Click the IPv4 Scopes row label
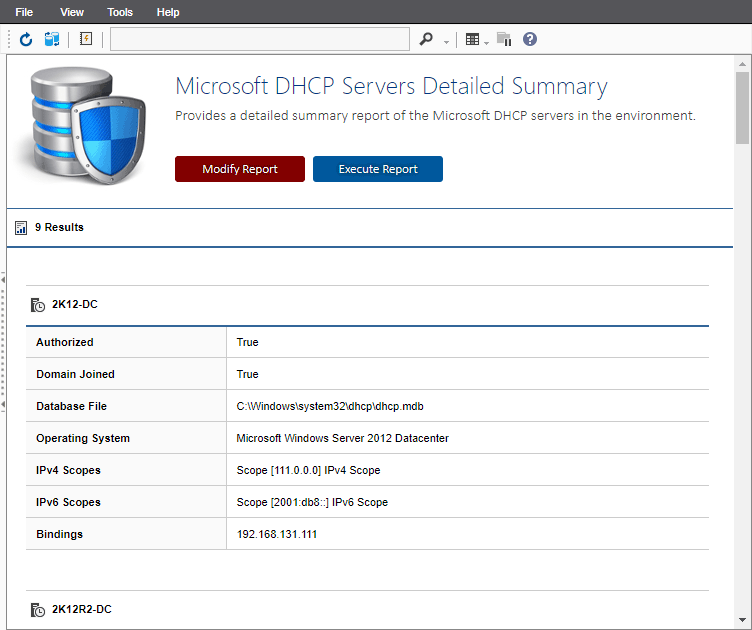 [x=68, y=470]
